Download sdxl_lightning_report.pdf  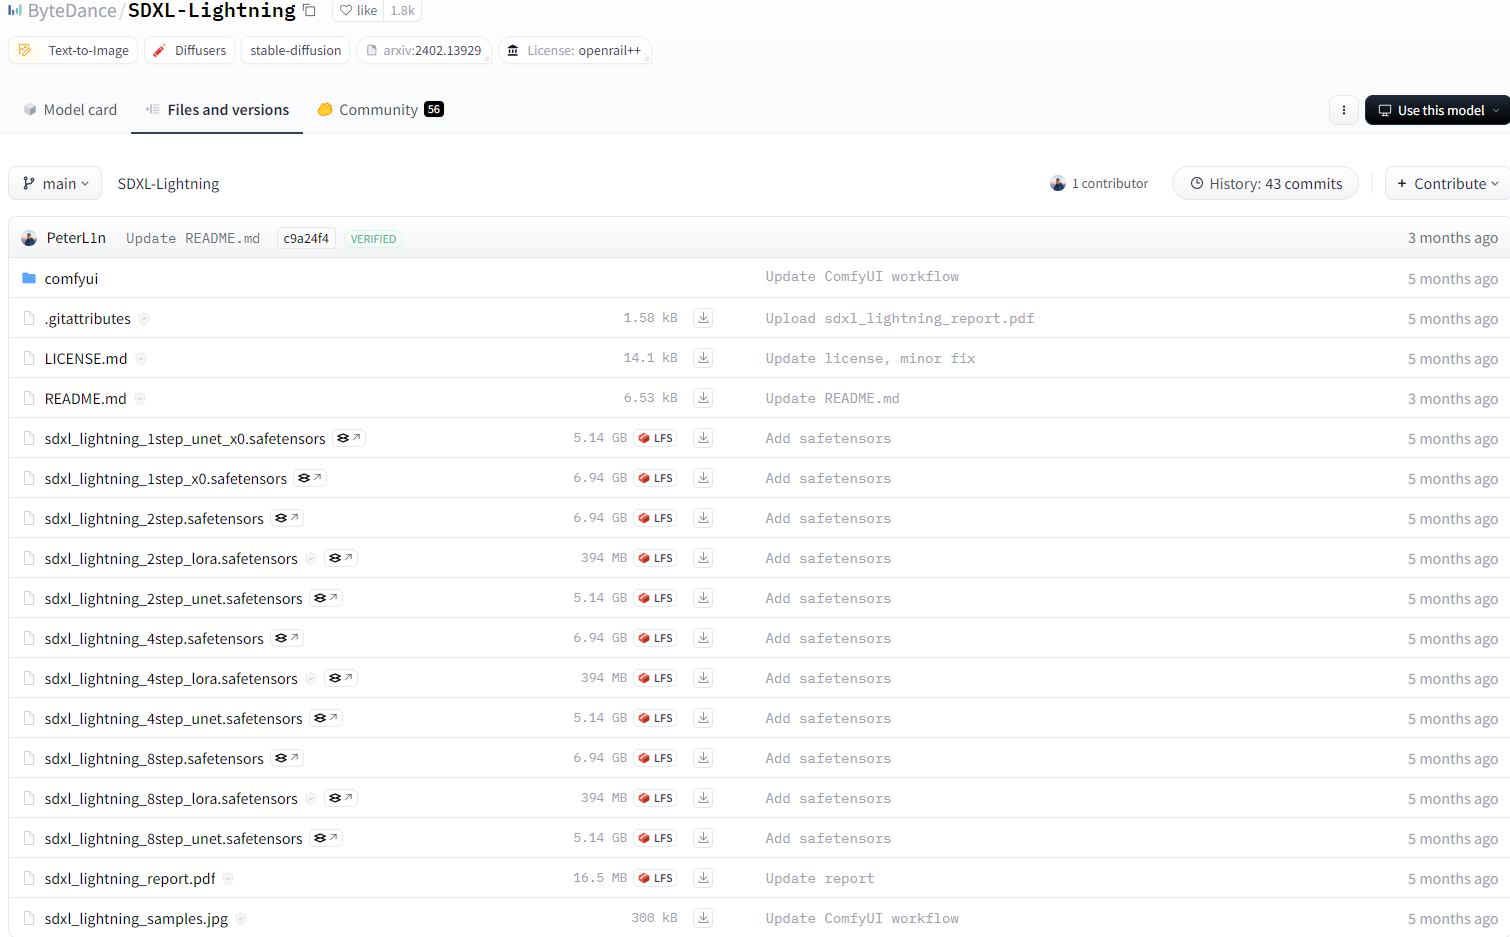(703, 878)
